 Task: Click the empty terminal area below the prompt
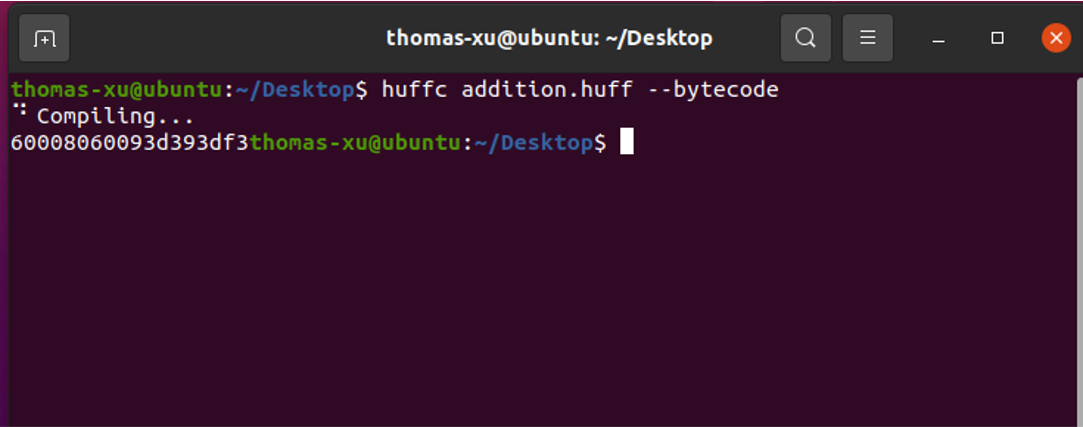tap(540, 300)
